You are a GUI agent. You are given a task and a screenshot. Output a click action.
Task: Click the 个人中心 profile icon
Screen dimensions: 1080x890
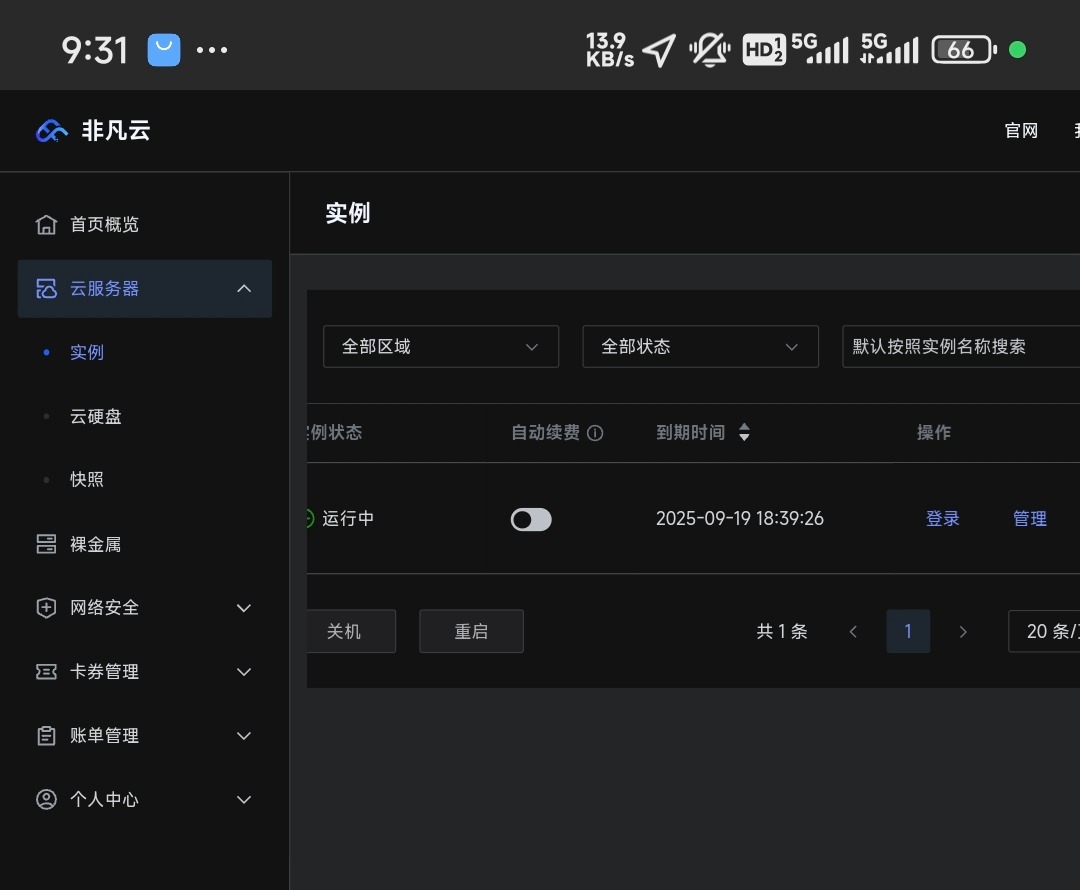tap(46, 799)
